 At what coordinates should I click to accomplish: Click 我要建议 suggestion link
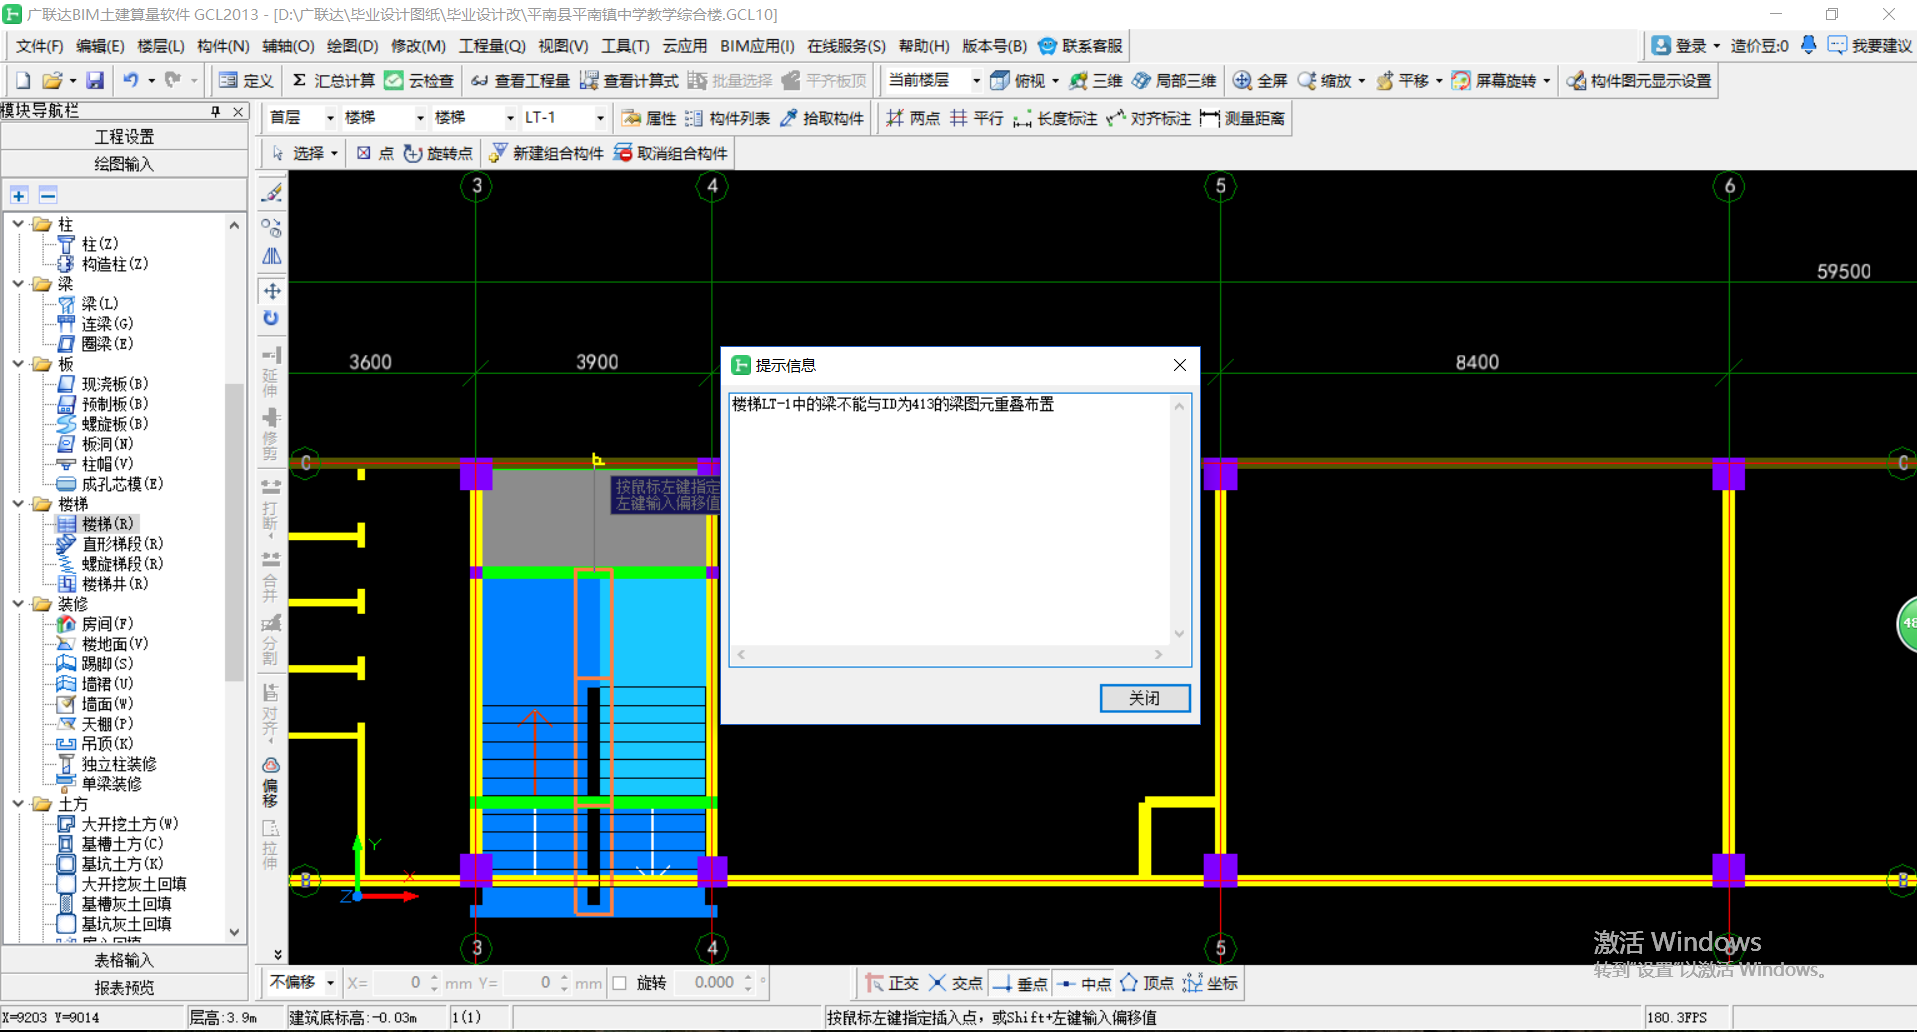click(1870, 46)
